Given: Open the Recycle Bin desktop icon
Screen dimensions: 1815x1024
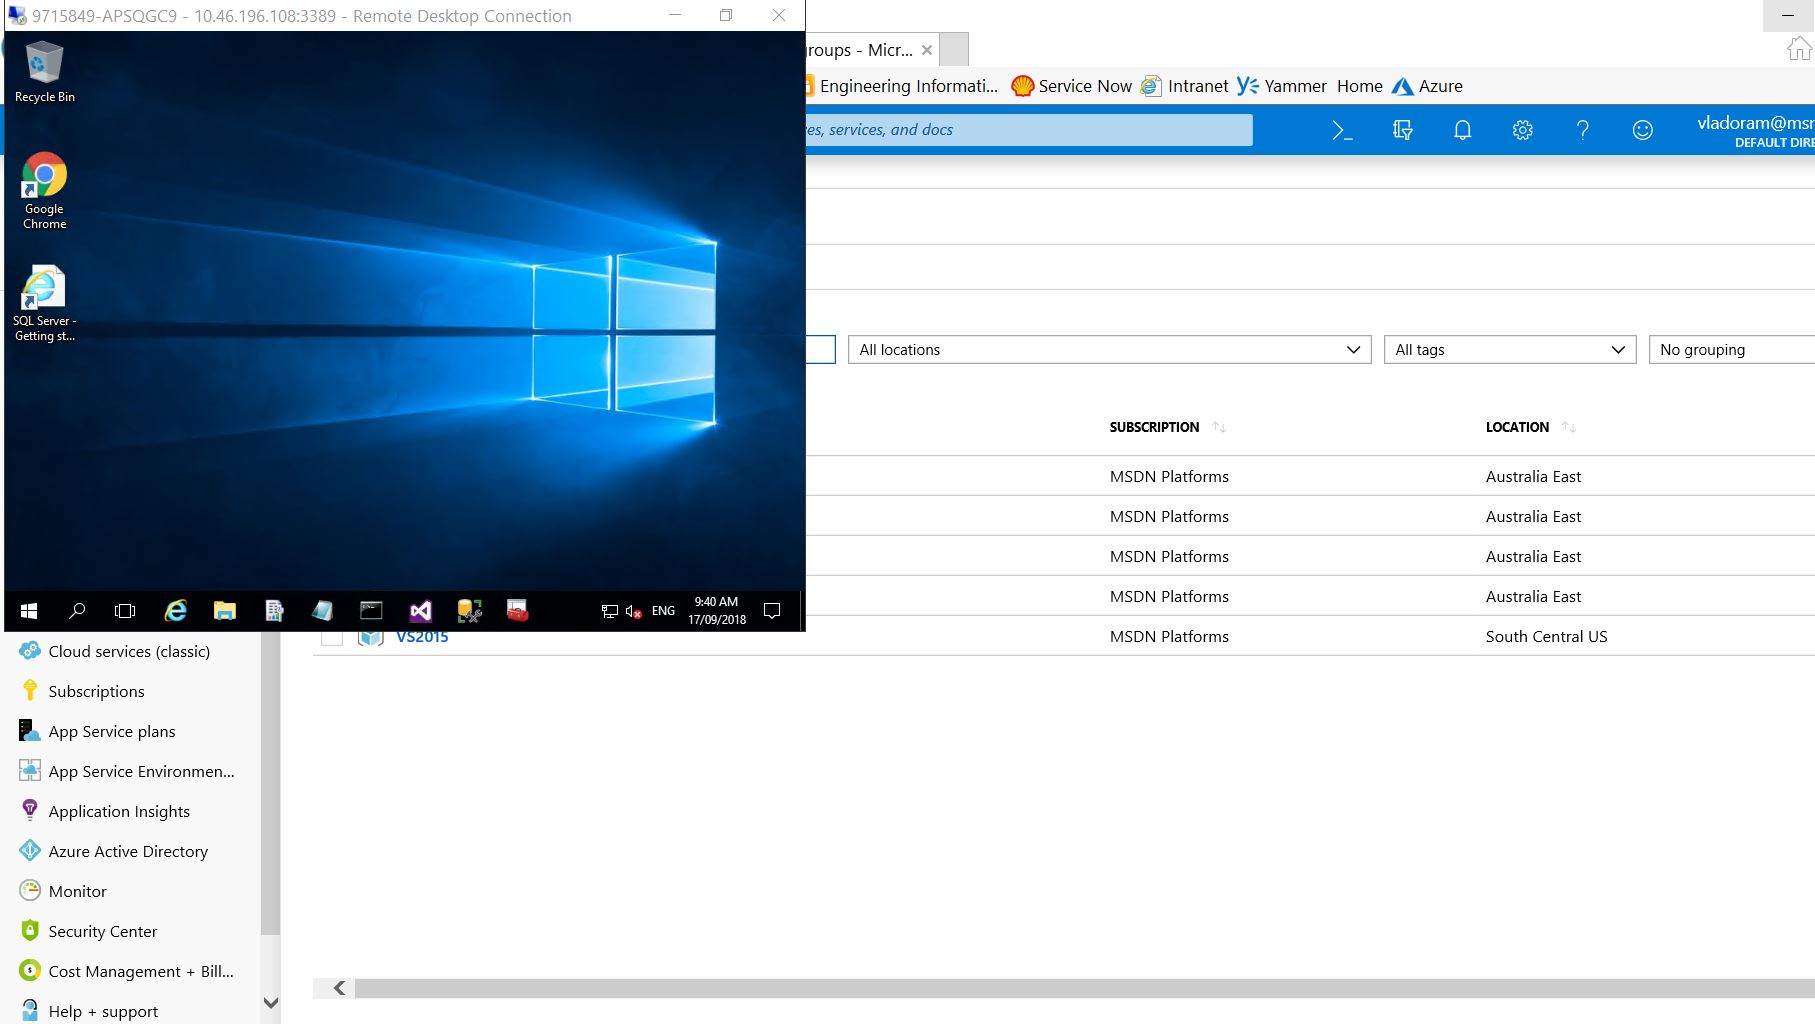Looking at the screenshot, I should click(x=44, y=72).
